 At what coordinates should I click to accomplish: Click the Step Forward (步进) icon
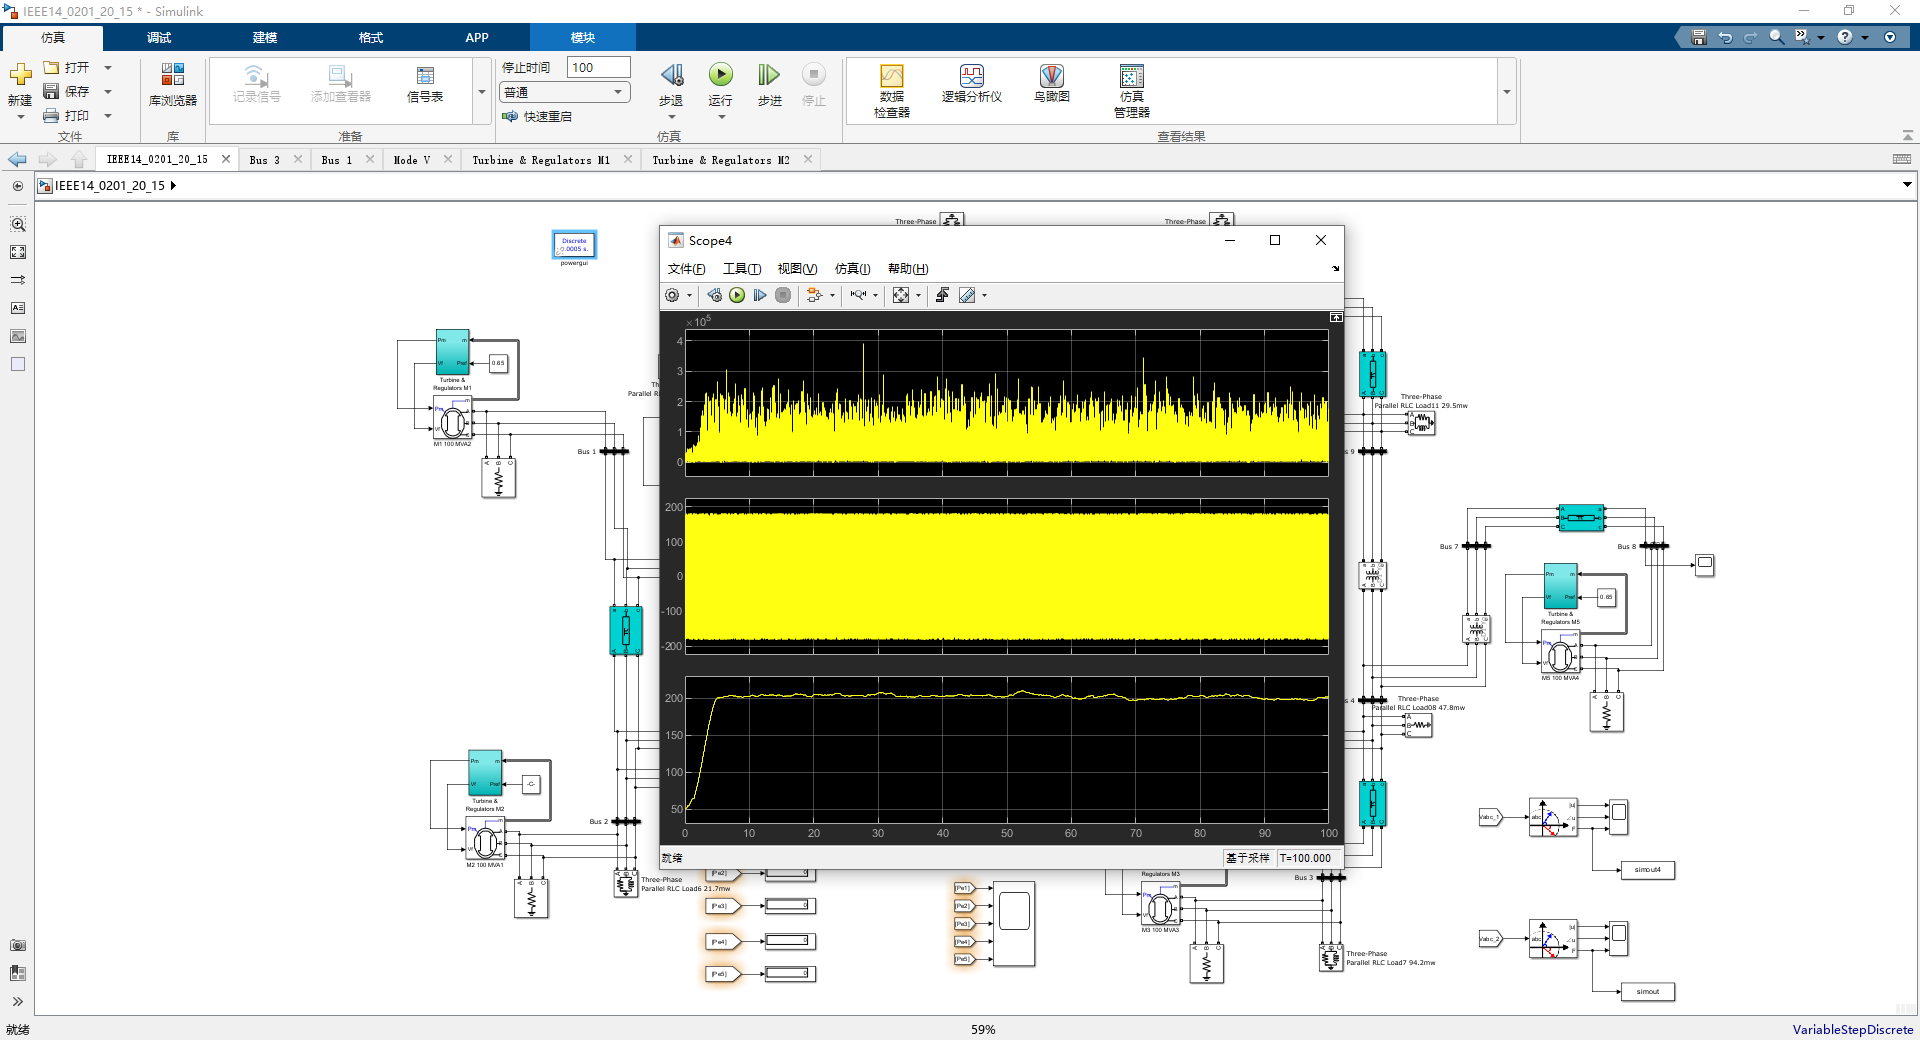pyautogui.click(x=768, y=75)
